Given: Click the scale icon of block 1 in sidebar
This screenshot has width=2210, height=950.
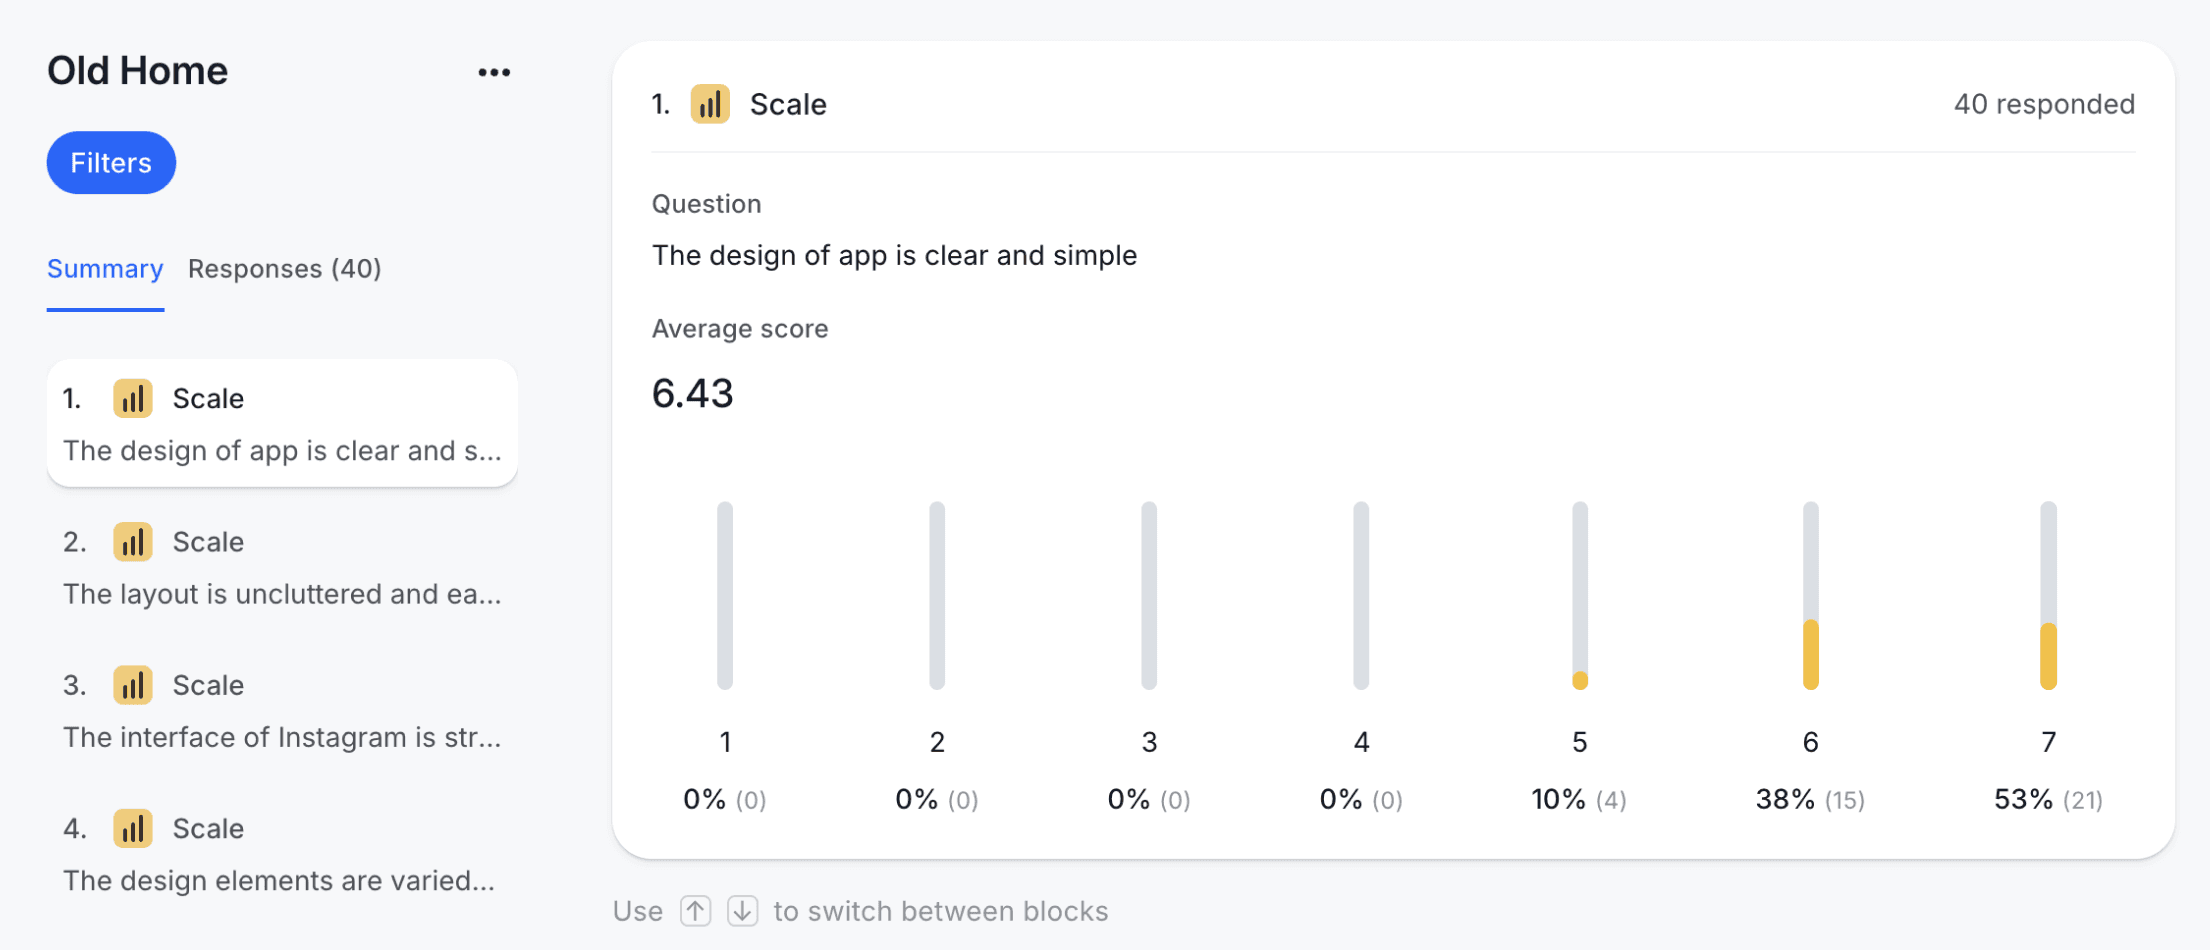Looking at the screenshot, I should pyautogui.click(x=132, y=398).
